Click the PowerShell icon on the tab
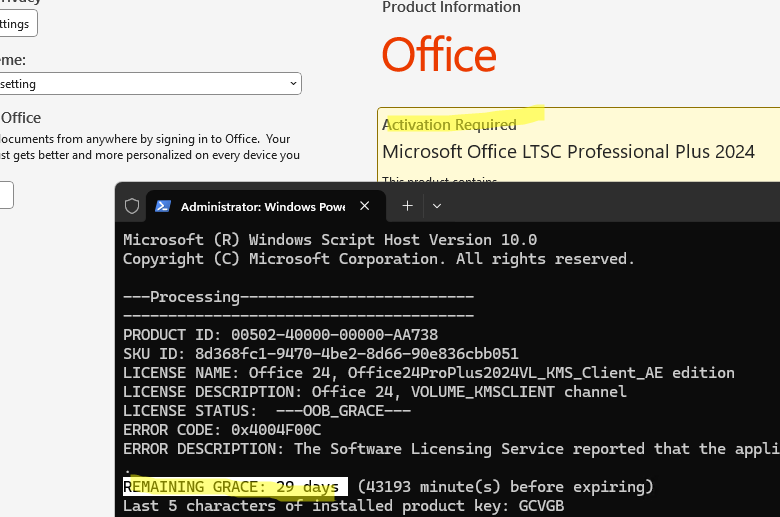Viewport: 780px width, 517px height. tap(161, 206)
